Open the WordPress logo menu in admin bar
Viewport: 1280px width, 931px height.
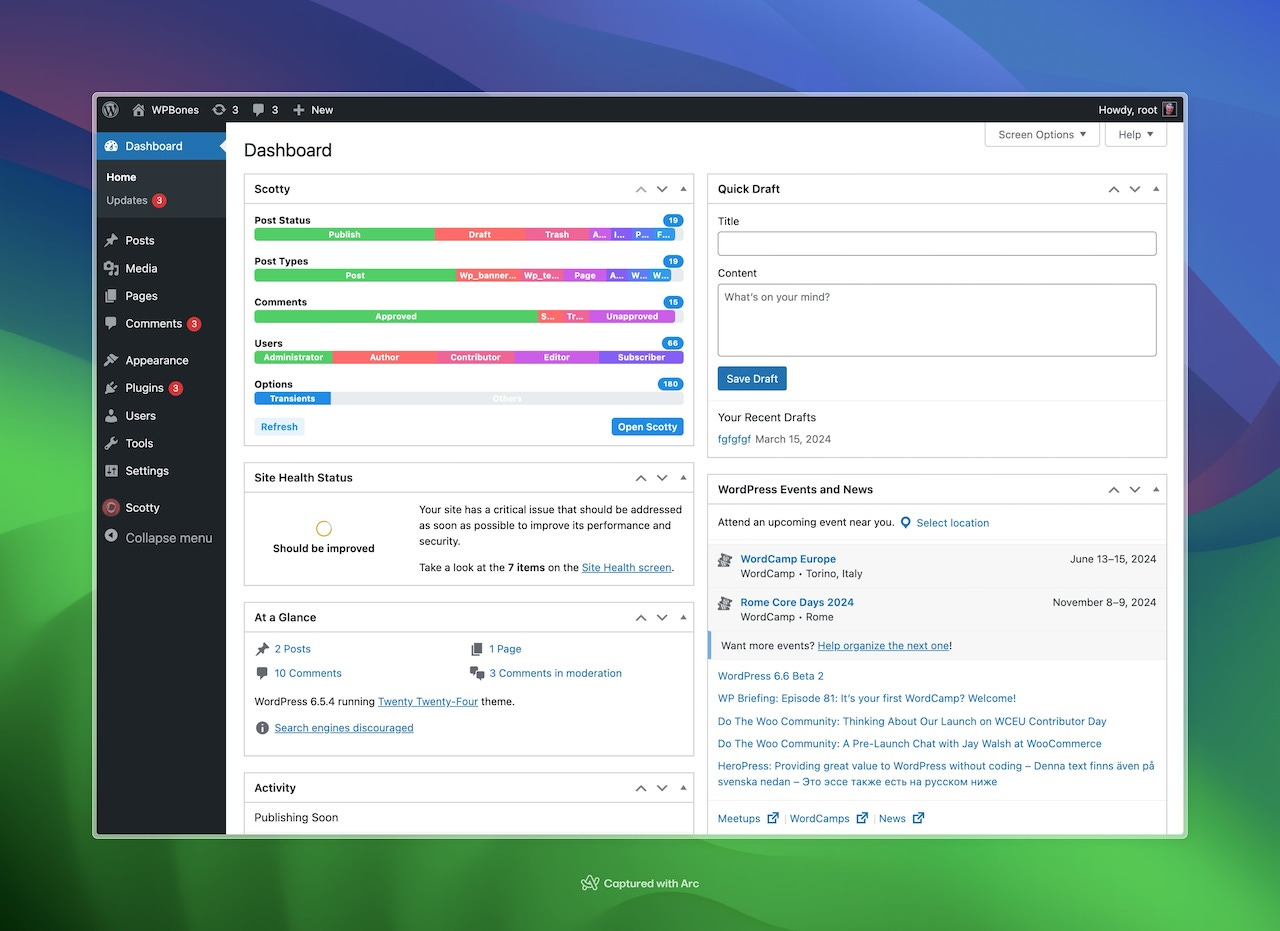point(111,110)
